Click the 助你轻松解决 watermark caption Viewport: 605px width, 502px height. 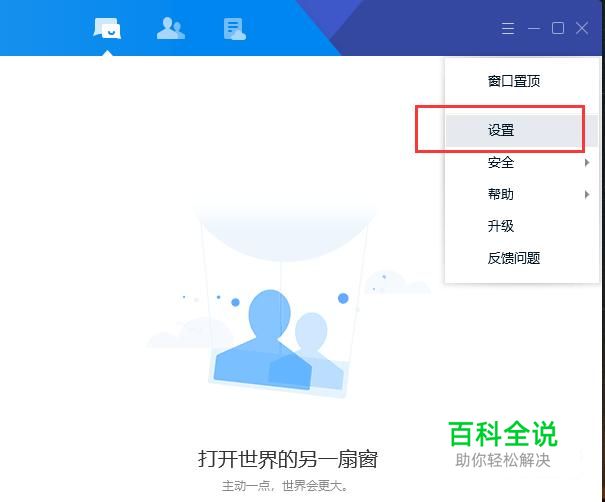click(503, 460)
